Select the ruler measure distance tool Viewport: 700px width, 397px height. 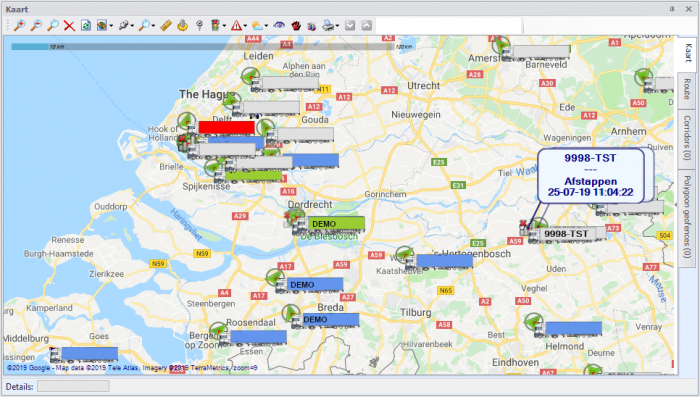166,25
